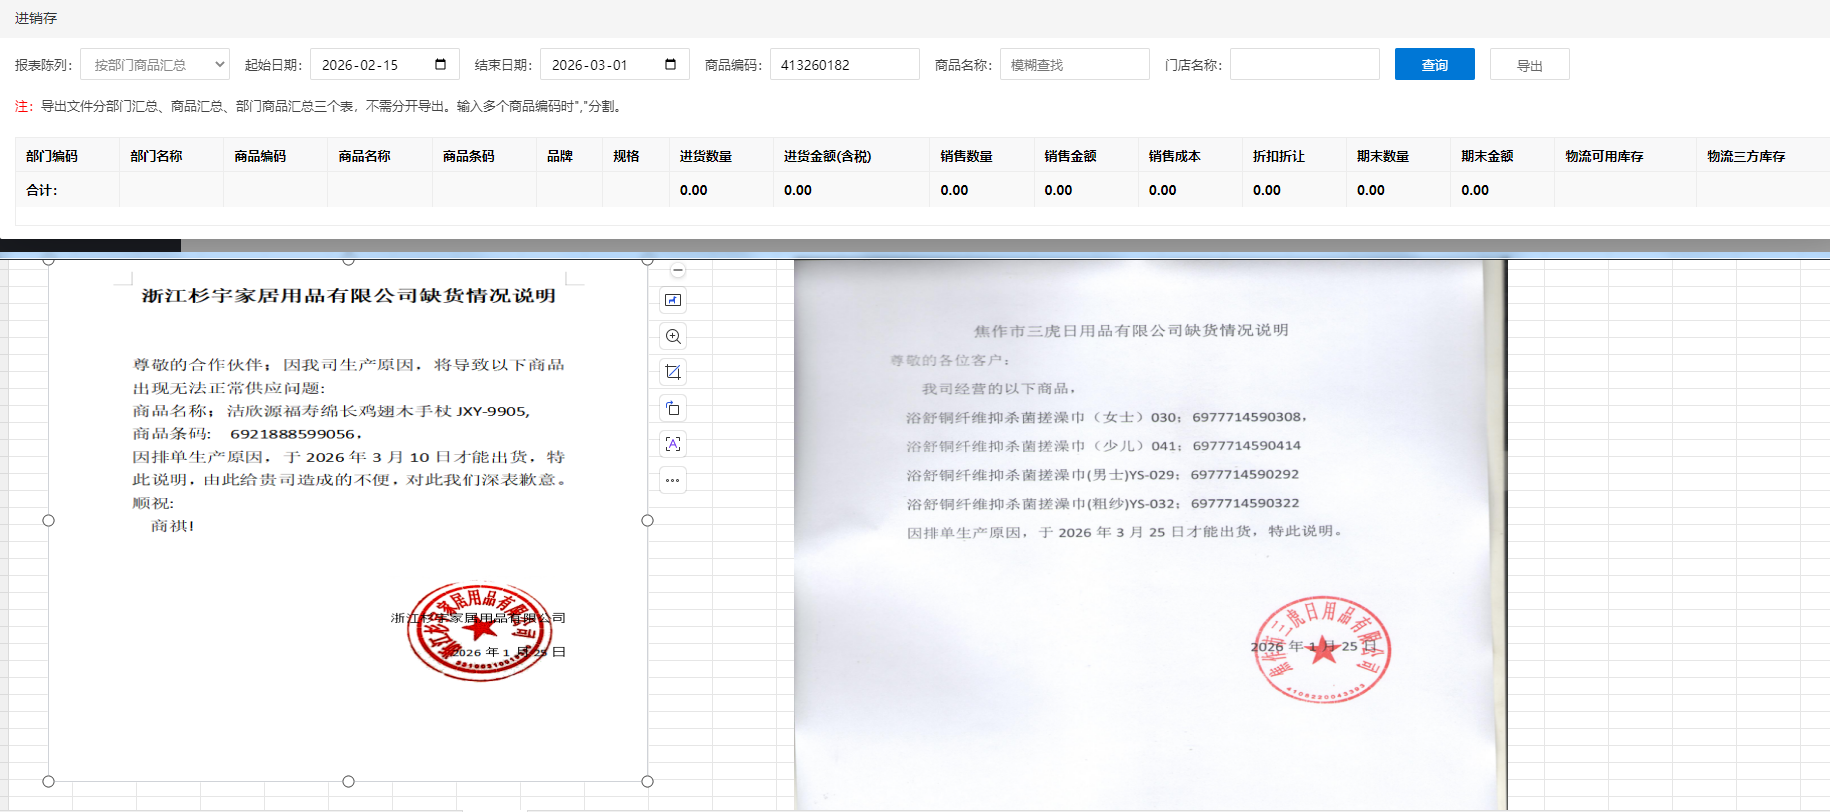Viewport: 1830px width, 812px height.
Task: Click the 查询 button
Action: (x=1434, y=65)
